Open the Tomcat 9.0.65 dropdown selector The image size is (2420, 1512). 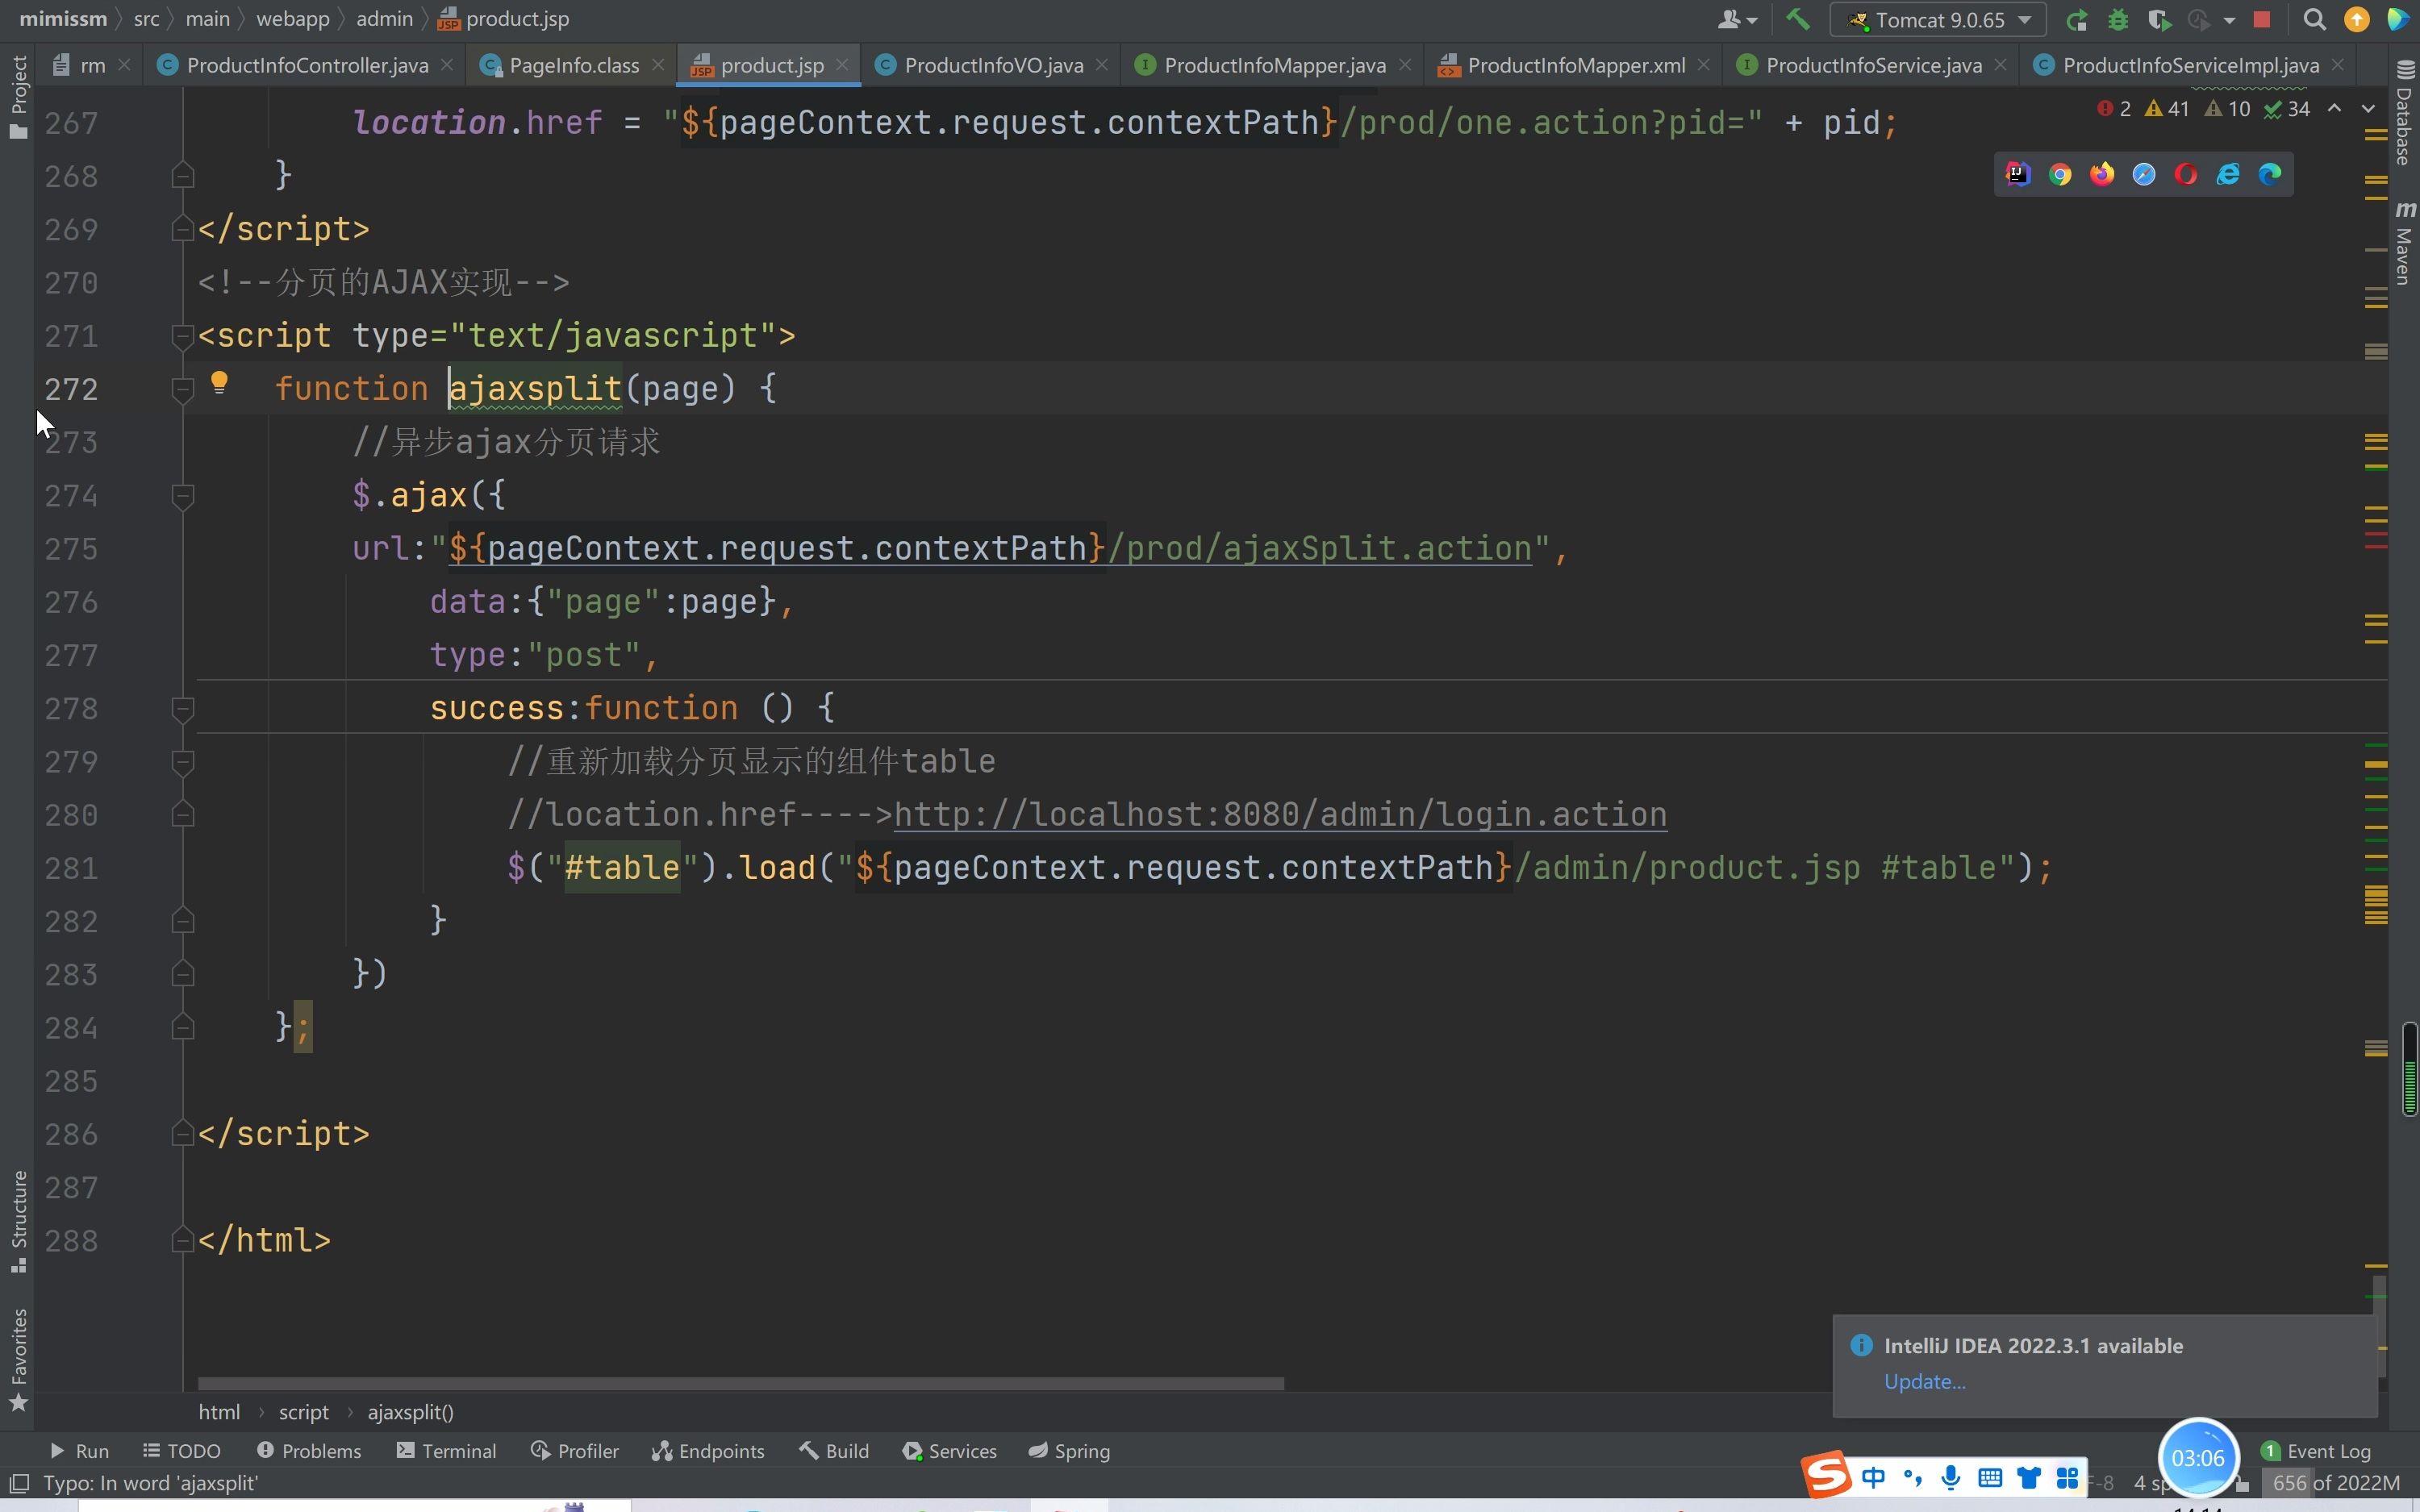click(1939, 18)
